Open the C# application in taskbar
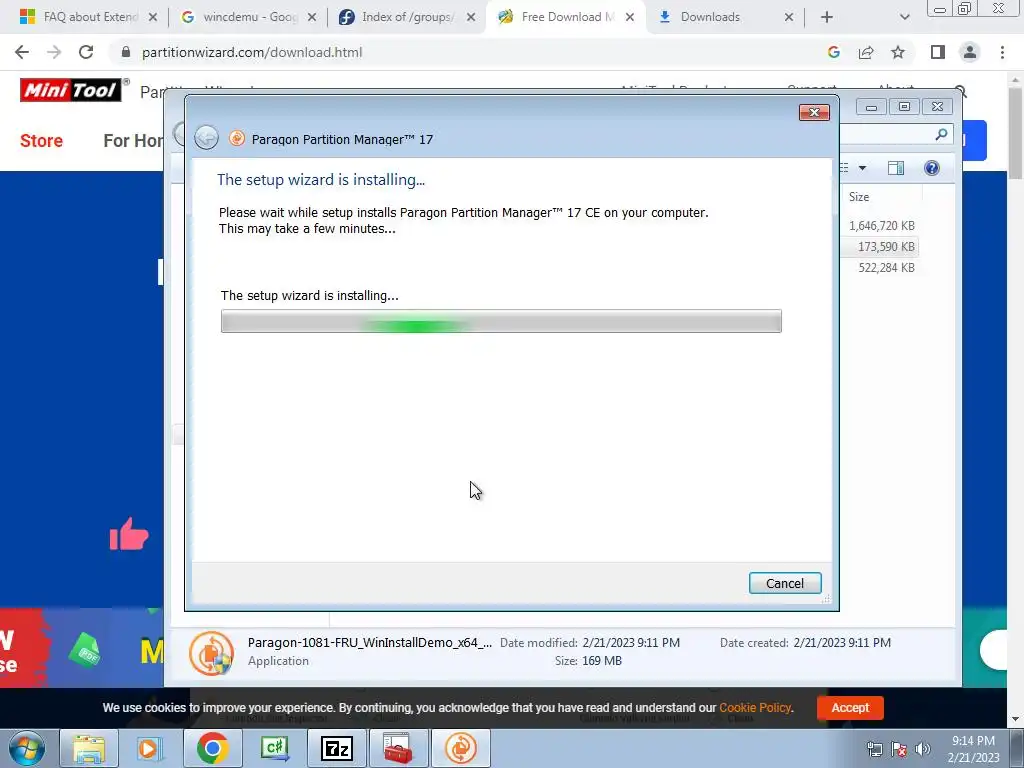The width and height of the screenshot is (1024, 768). (274, 748)
